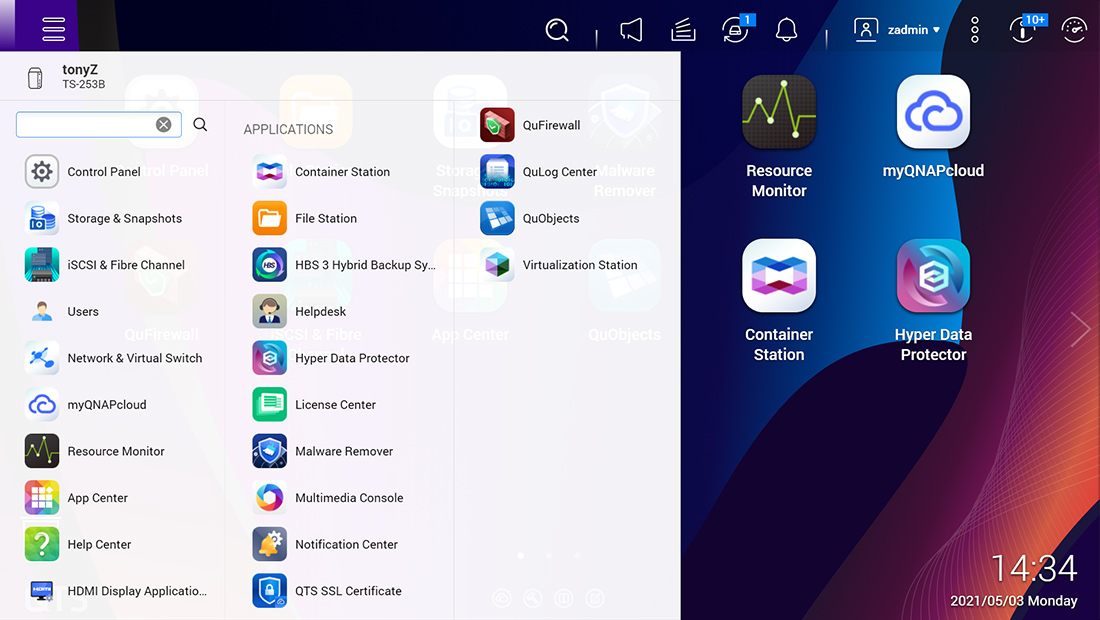The height and width of the screenshot is (620, 1100).
Task: Open the three-dot options menu
Action: pyautogui.click(x=974, y=29)
